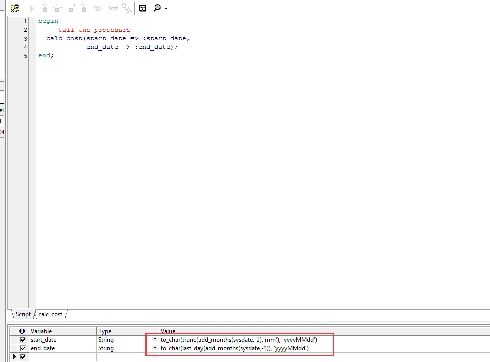The width and height of the screenshot is (490, 362).
Task: Expand value cell marker for start_date
Action: pyautogui.click(x=155, y=339)
